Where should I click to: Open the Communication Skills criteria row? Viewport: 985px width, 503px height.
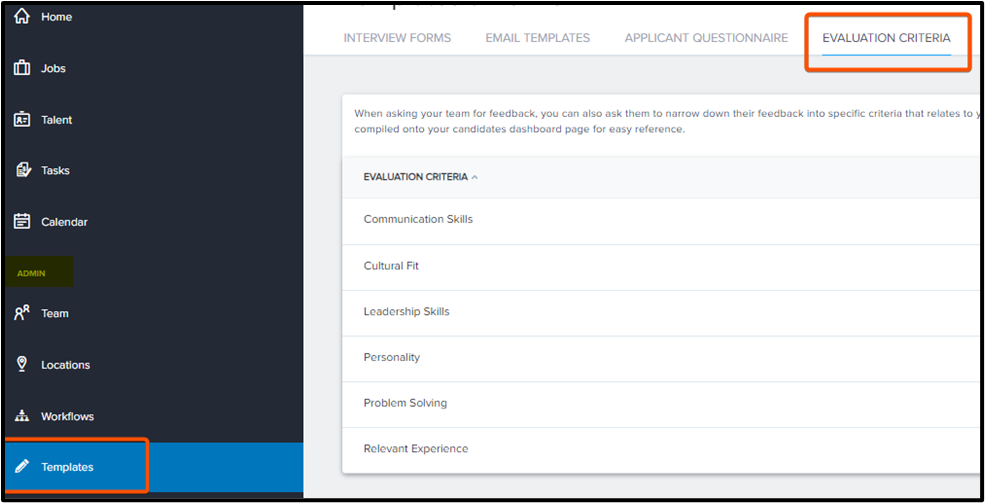[x=418, y=219]
